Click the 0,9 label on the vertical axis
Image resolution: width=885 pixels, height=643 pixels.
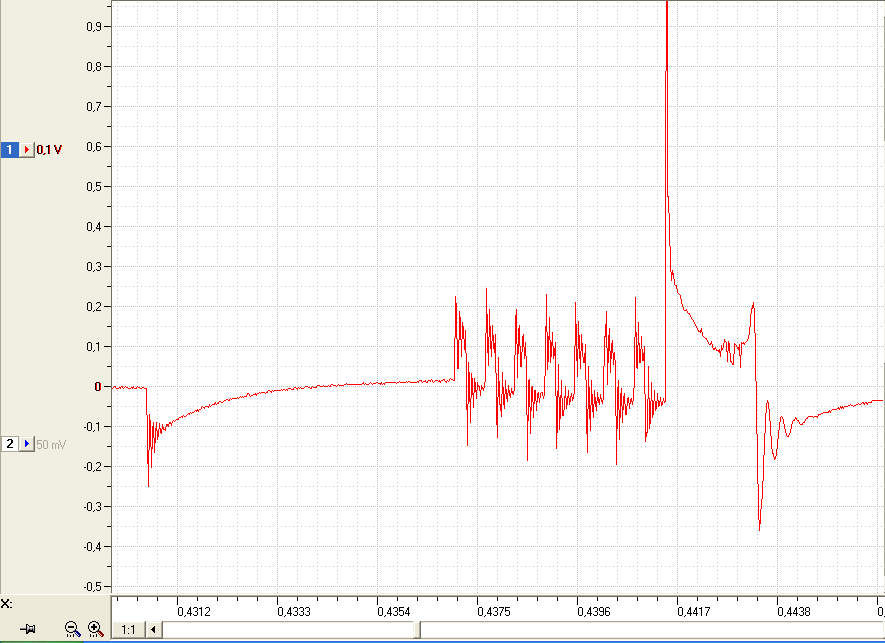click(x=94, y=27)
